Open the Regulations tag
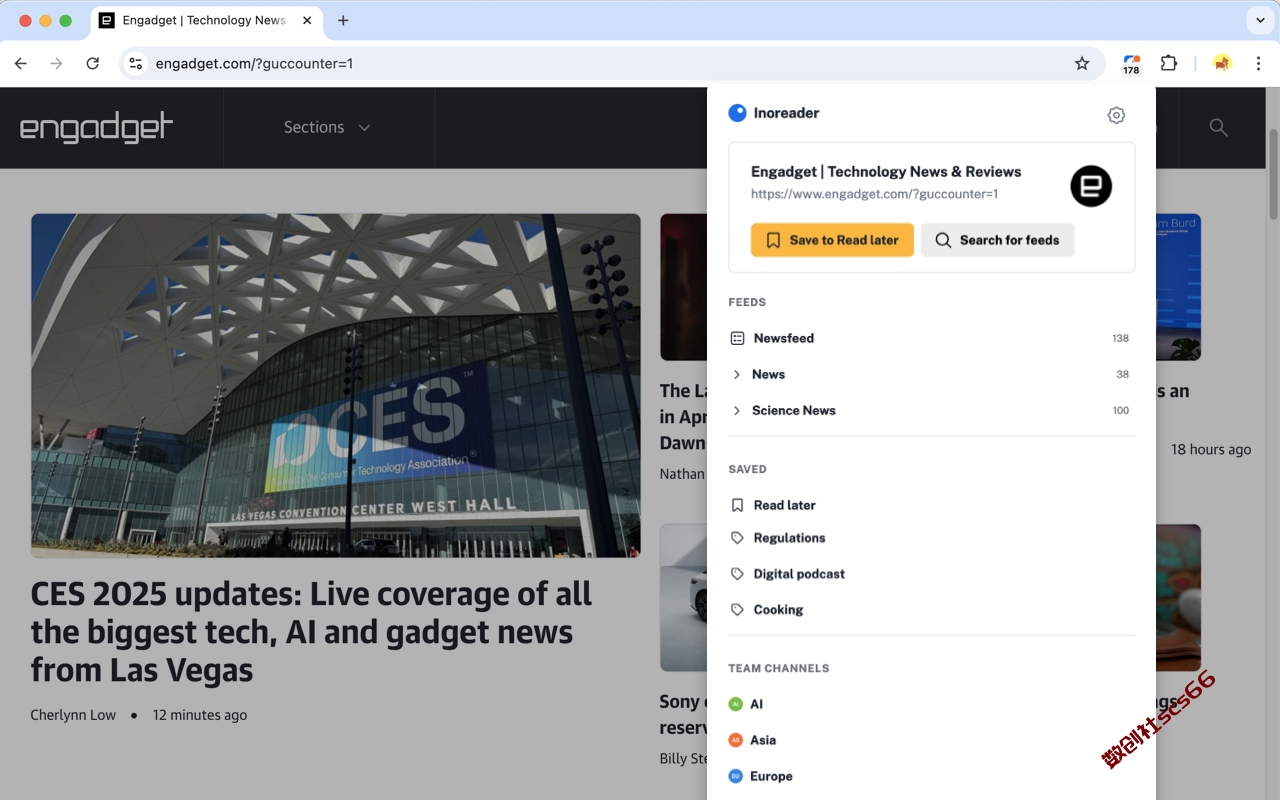The width and height of the screenshot is (1280, 800). tap(789, 538)
